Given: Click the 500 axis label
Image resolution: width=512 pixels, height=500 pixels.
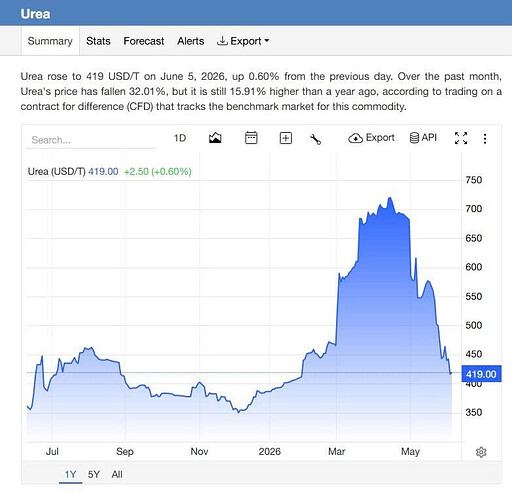Looking at the screenshot, I should [x=474, y=325].
